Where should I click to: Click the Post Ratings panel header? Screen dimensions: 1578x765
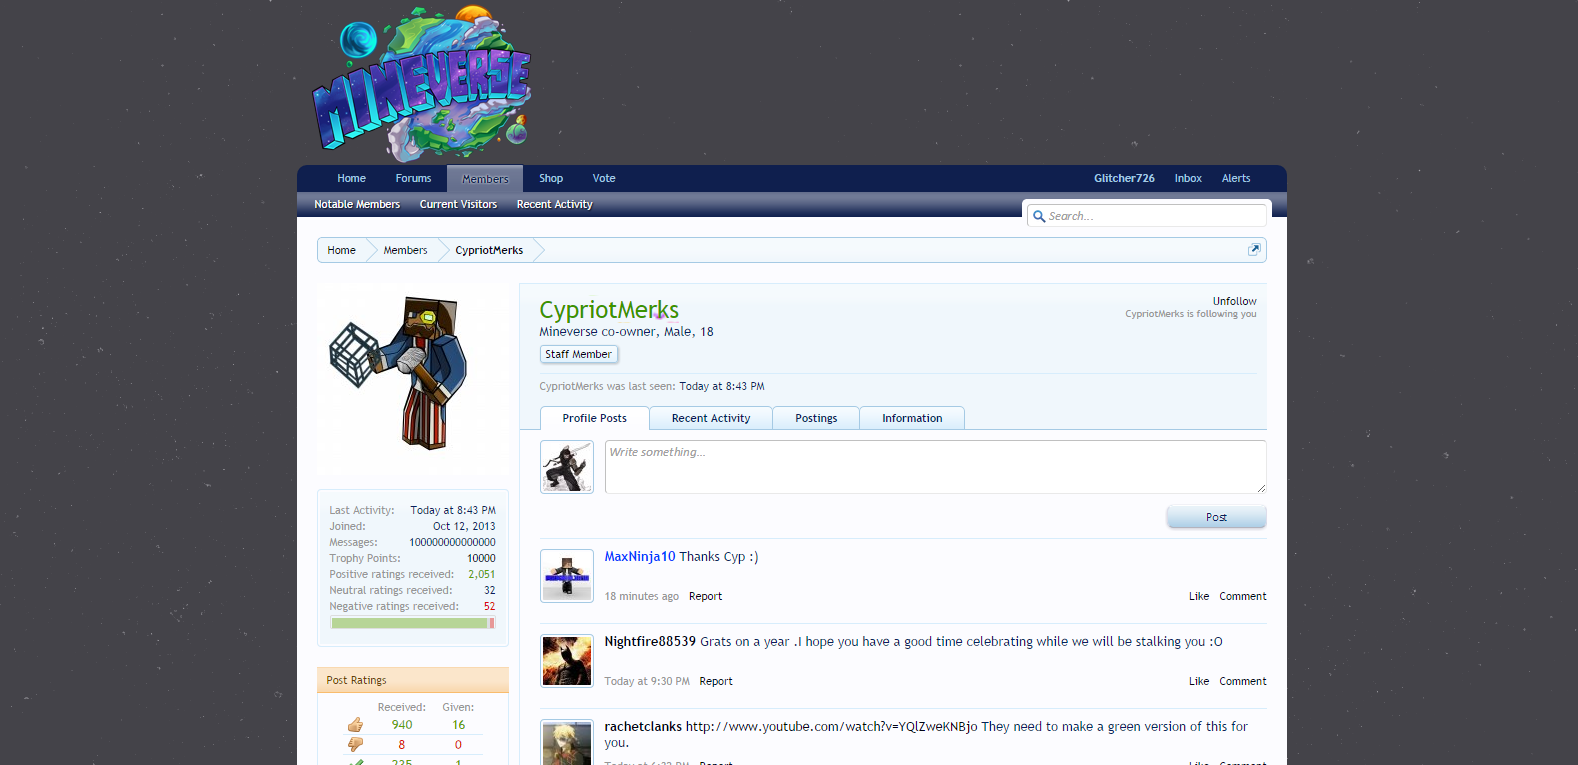[413, 680]
